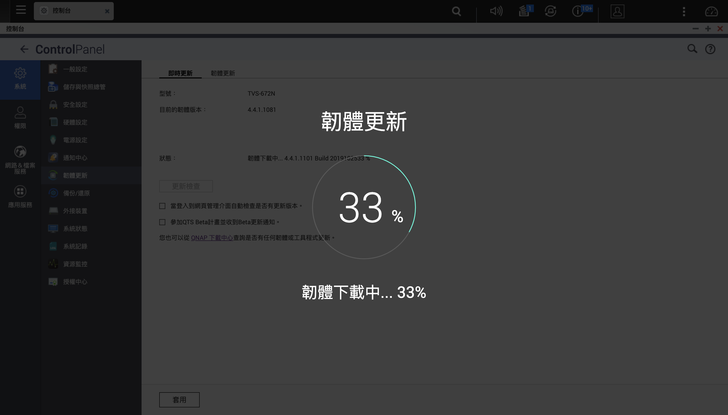Open background tasks icon in top bar
Screen dimensions: 728x415
(x=524, y=11)
